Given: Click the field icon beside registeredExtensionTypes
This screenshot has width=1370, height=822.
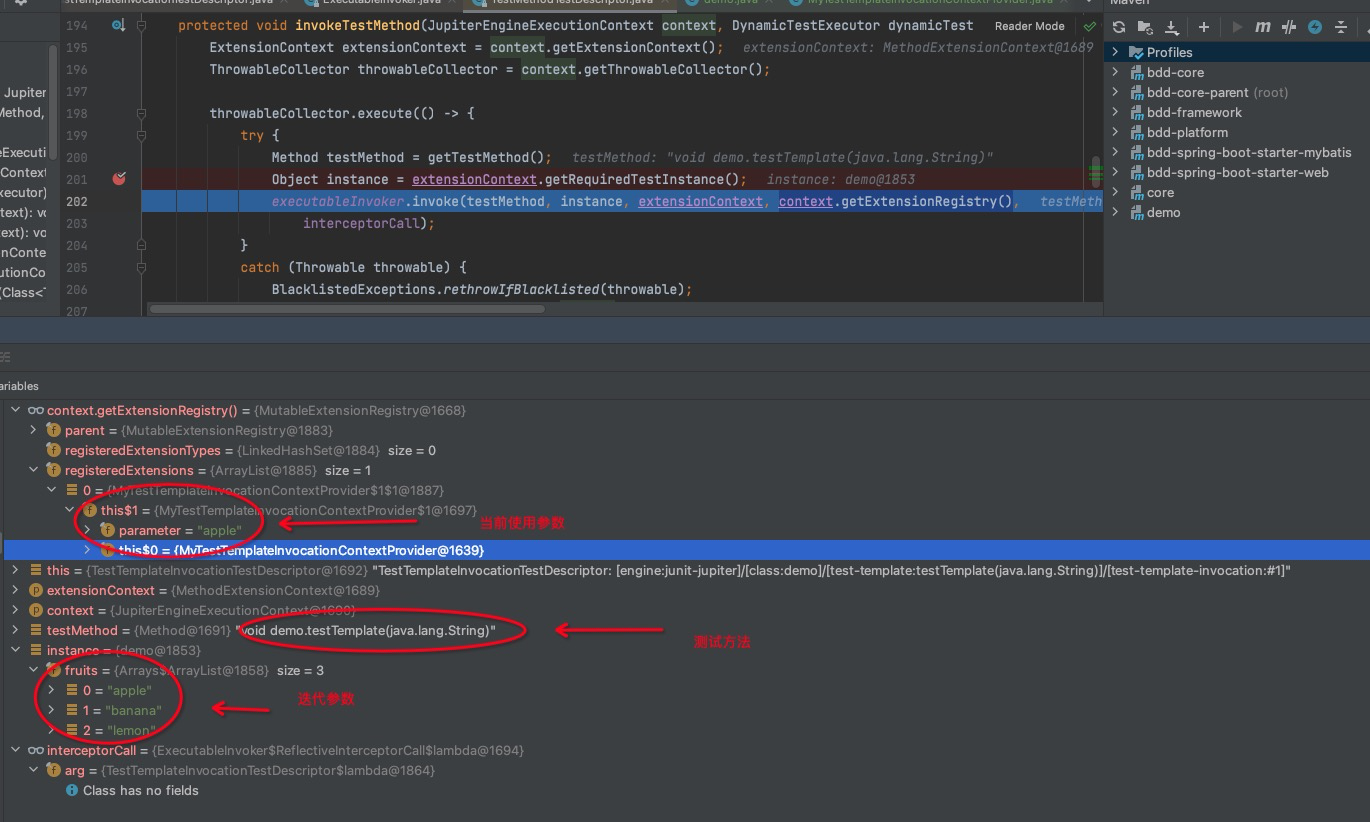Looking at the screenshot, I should coord(54,450).
